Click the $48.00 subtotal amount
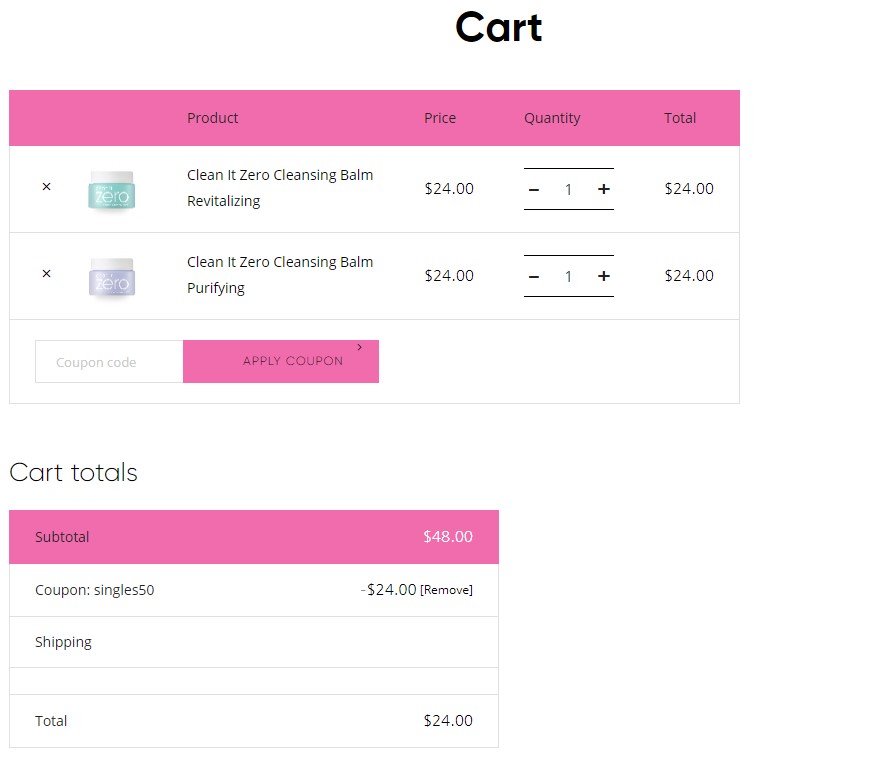 click(448, 537)
